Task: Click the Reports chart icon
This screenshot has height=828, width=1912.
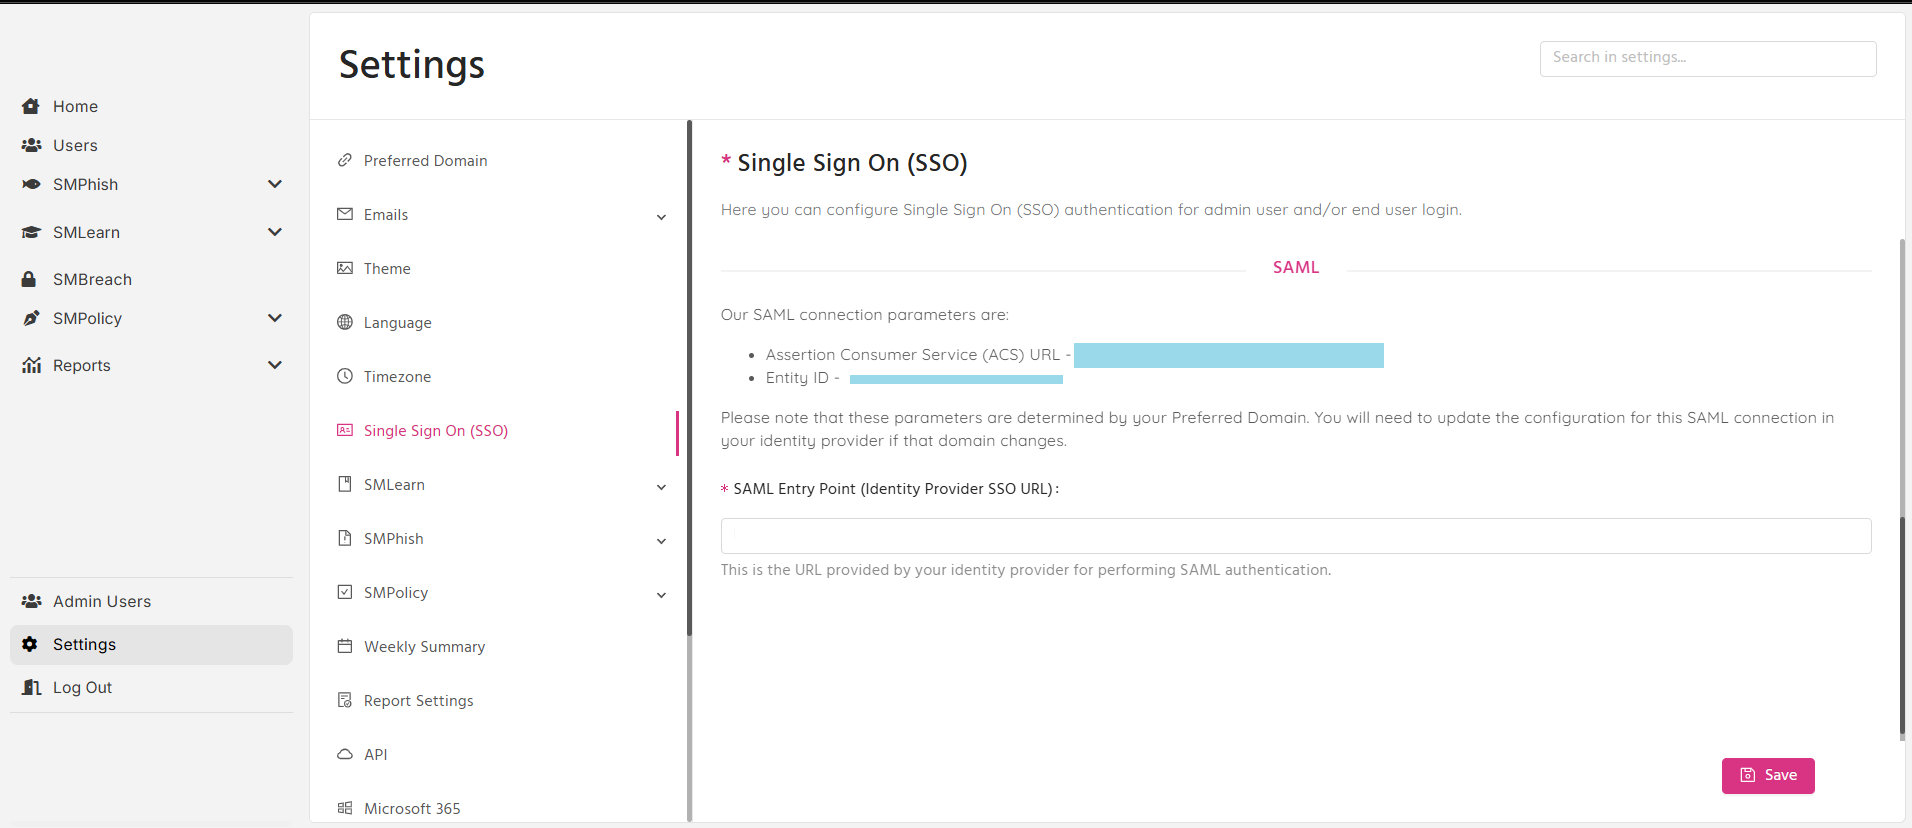Action: point(31,365)
